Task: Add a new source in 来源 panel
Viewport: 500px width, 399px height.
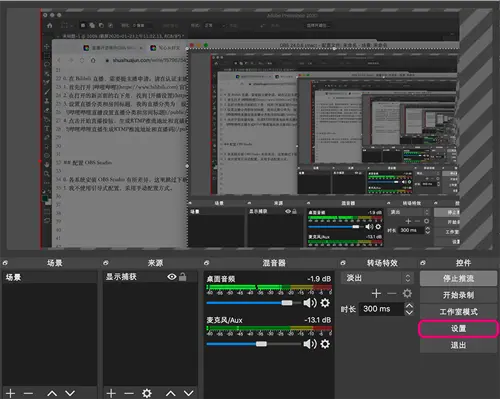Action: [111, 393]
